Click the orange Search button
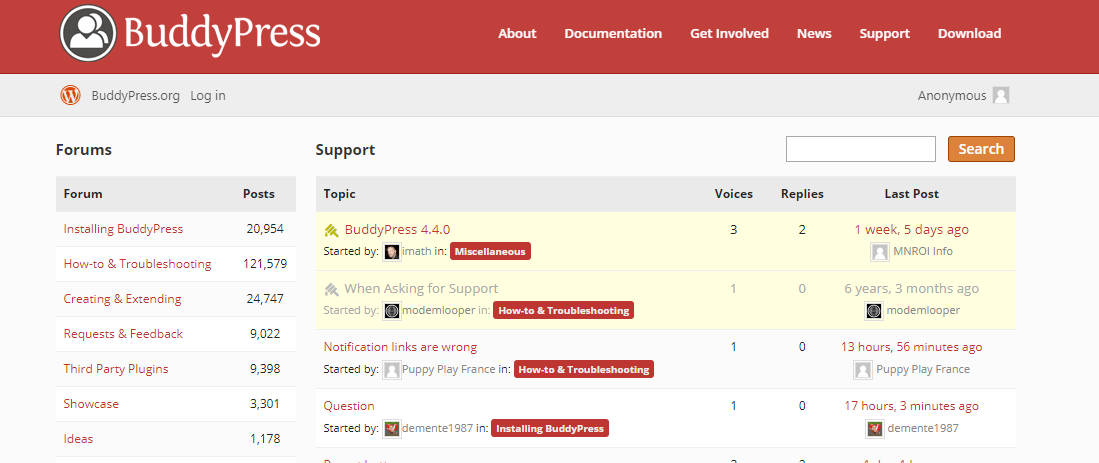Viewport: 1099px width, 463px height. 981,148
